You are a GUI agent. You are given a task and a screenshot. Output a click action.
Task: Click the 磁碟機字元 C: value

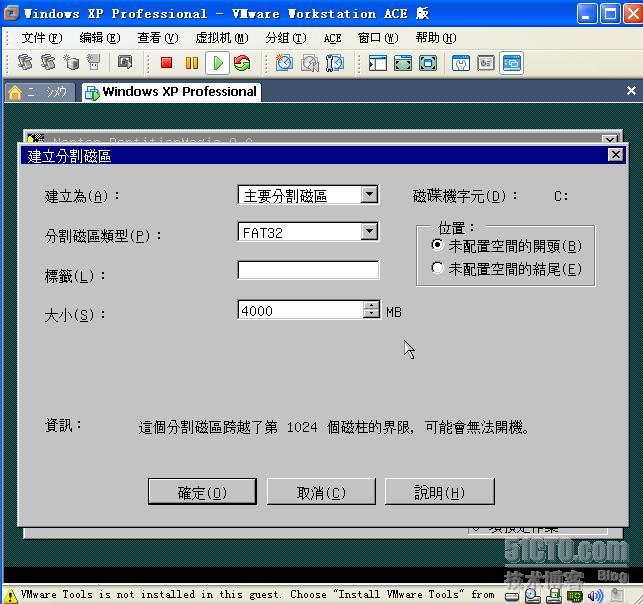(x=561, y=196)
